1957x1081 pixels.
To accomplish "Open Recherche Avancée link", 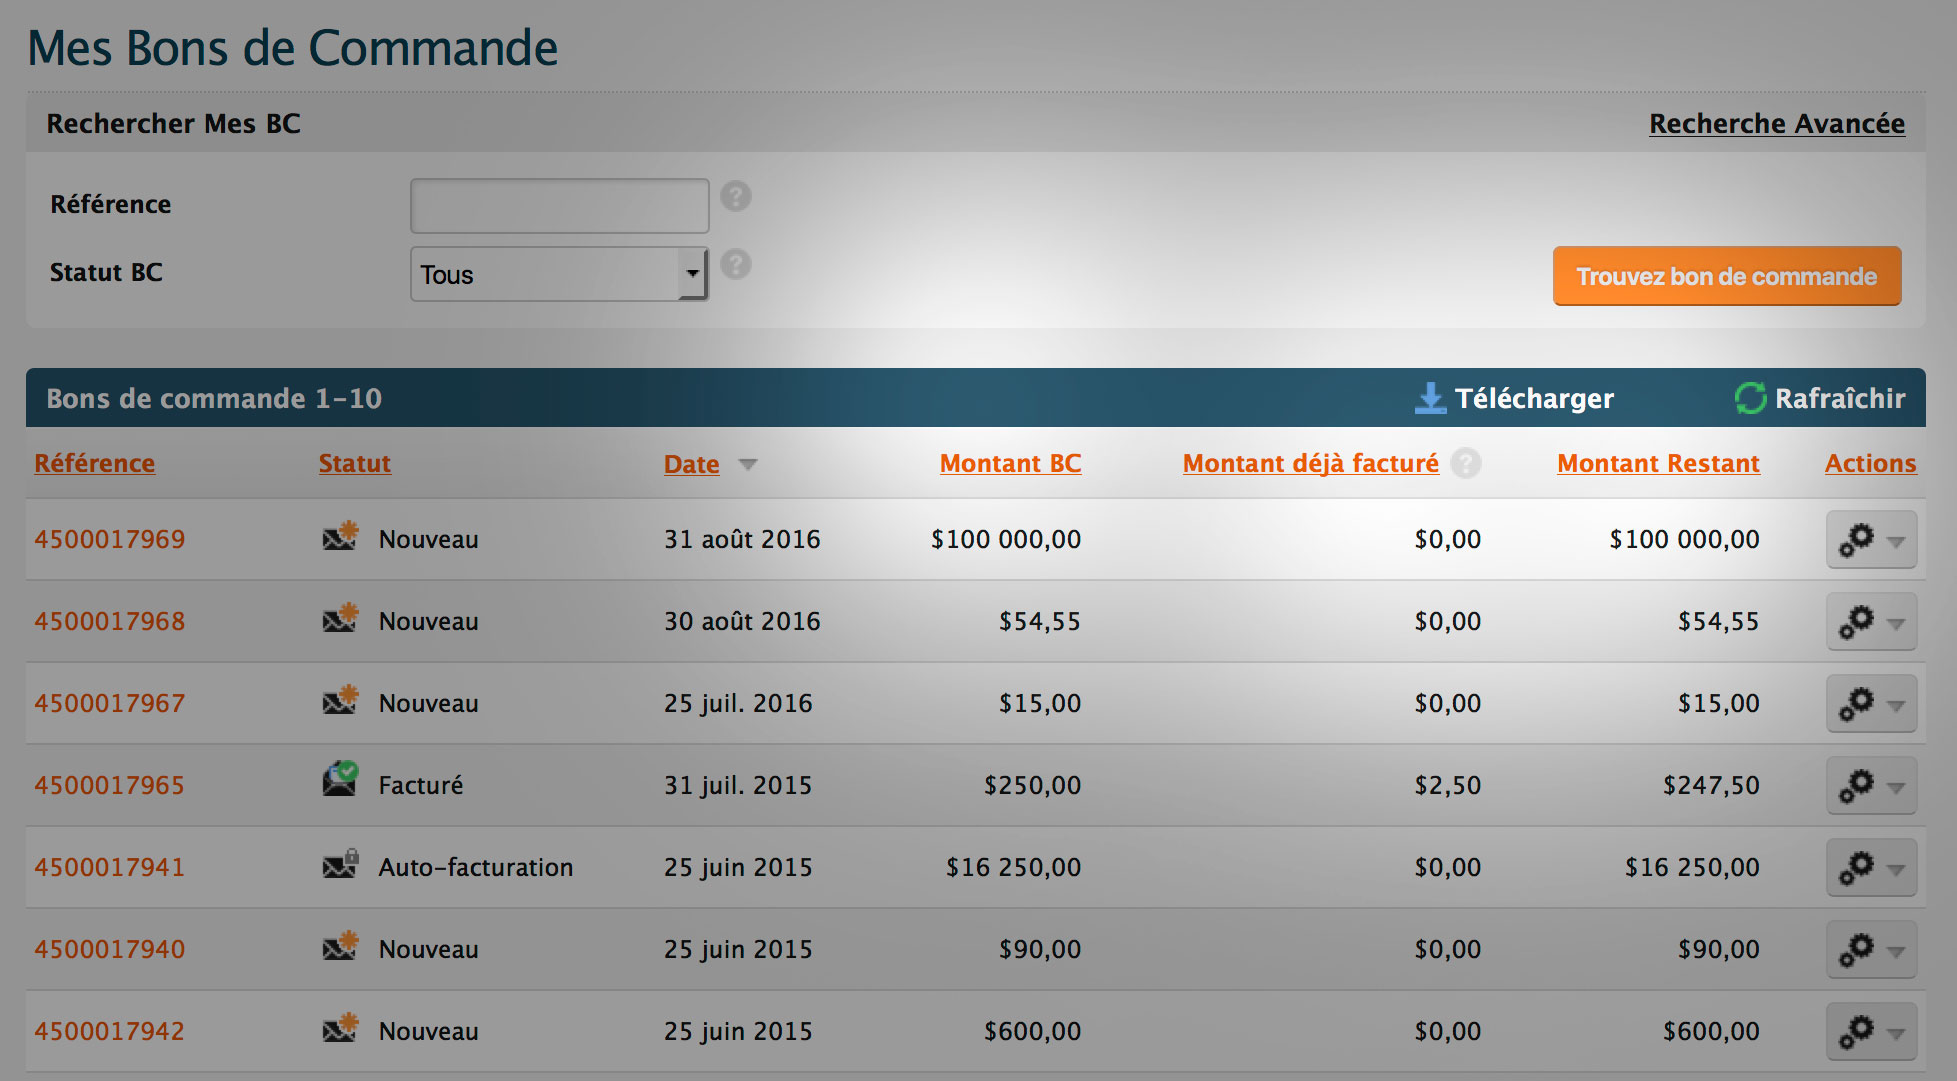I will point(1777,123).
